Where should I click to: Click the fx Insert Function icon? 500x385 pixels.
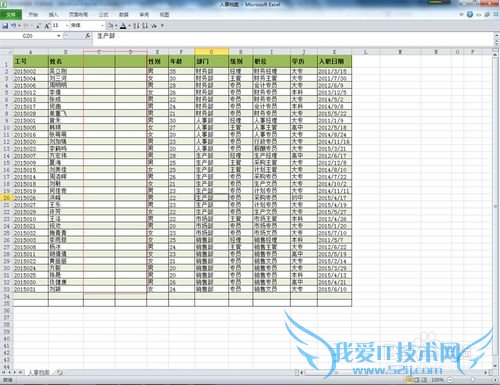coord(88,35)
